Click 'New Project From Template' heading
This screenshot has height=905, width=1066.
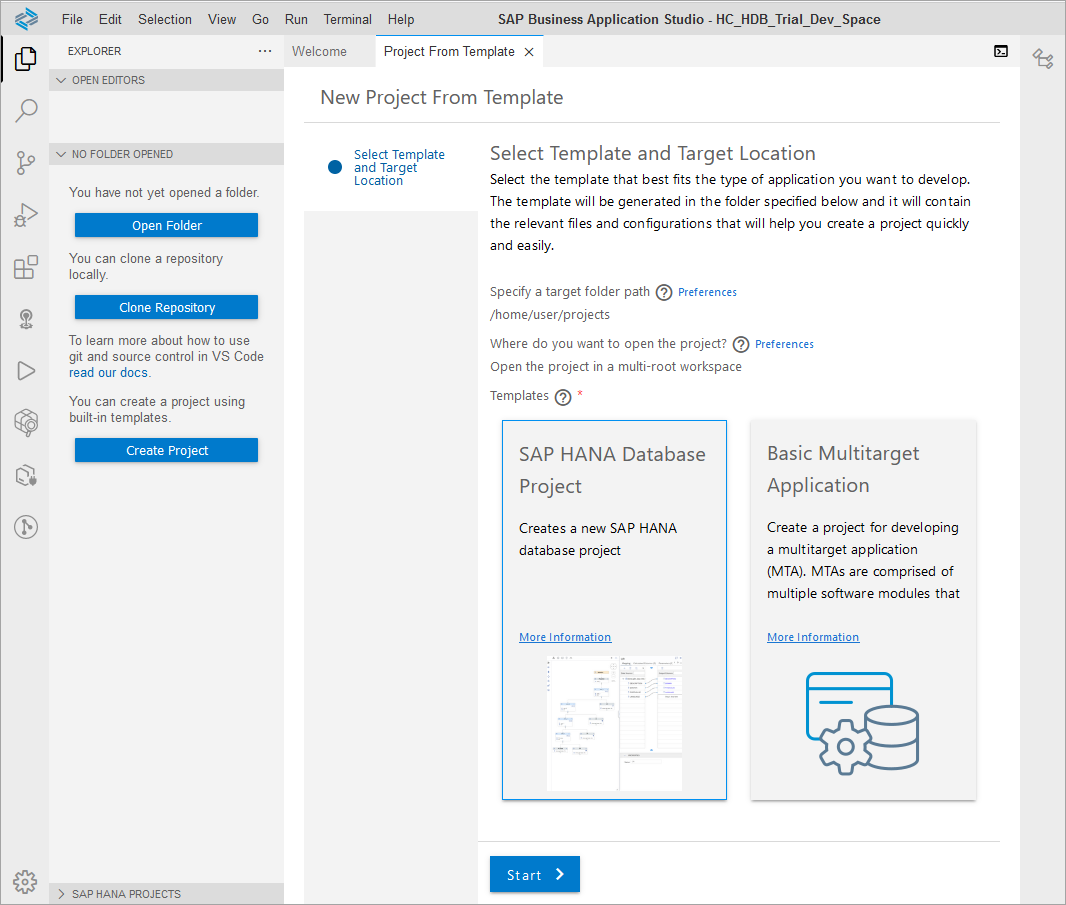442,98
